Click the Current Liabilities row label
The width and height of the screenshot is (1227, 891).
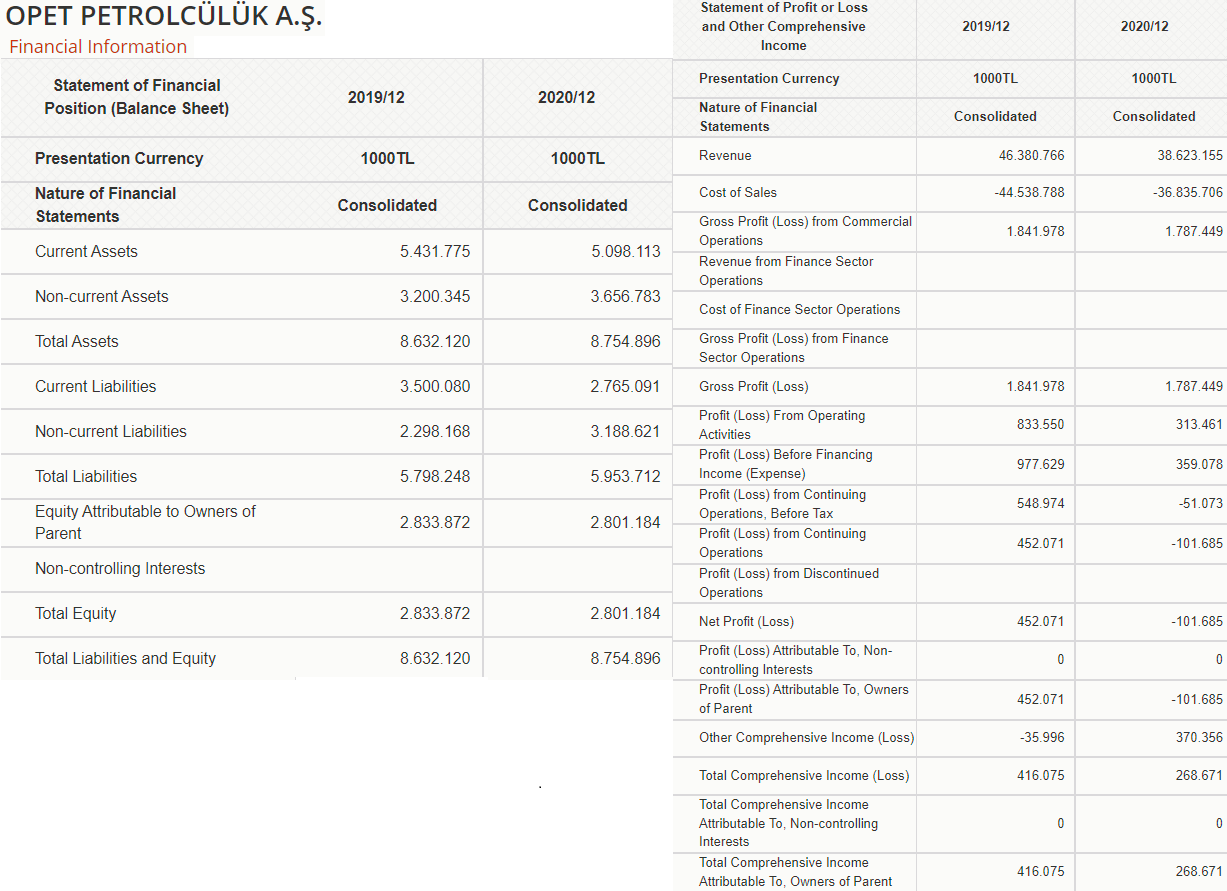[96, 387]
